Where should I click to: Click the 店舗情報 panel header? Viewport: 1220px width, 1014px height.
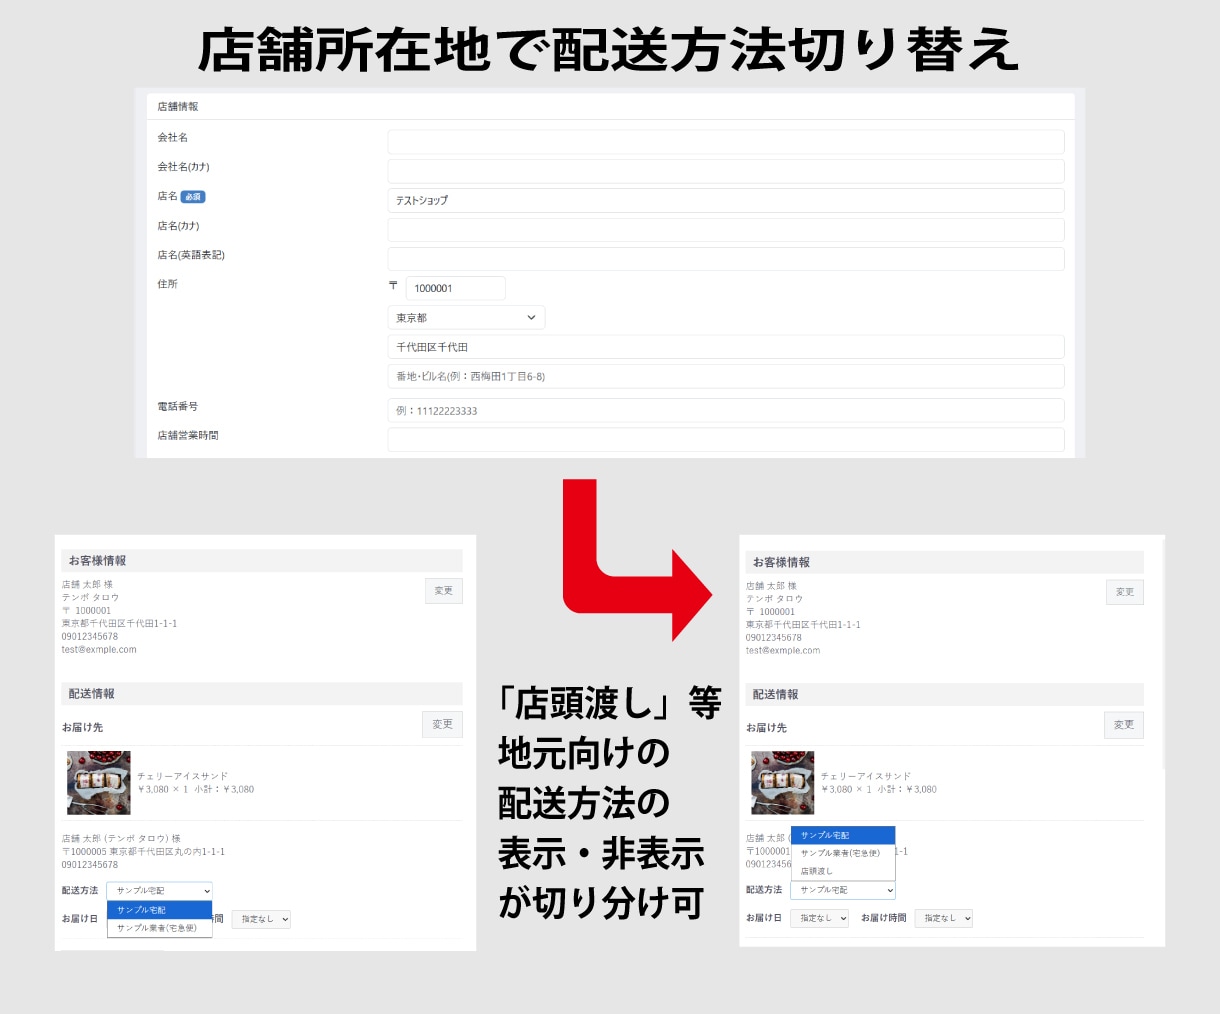click(x=611, y=106)
